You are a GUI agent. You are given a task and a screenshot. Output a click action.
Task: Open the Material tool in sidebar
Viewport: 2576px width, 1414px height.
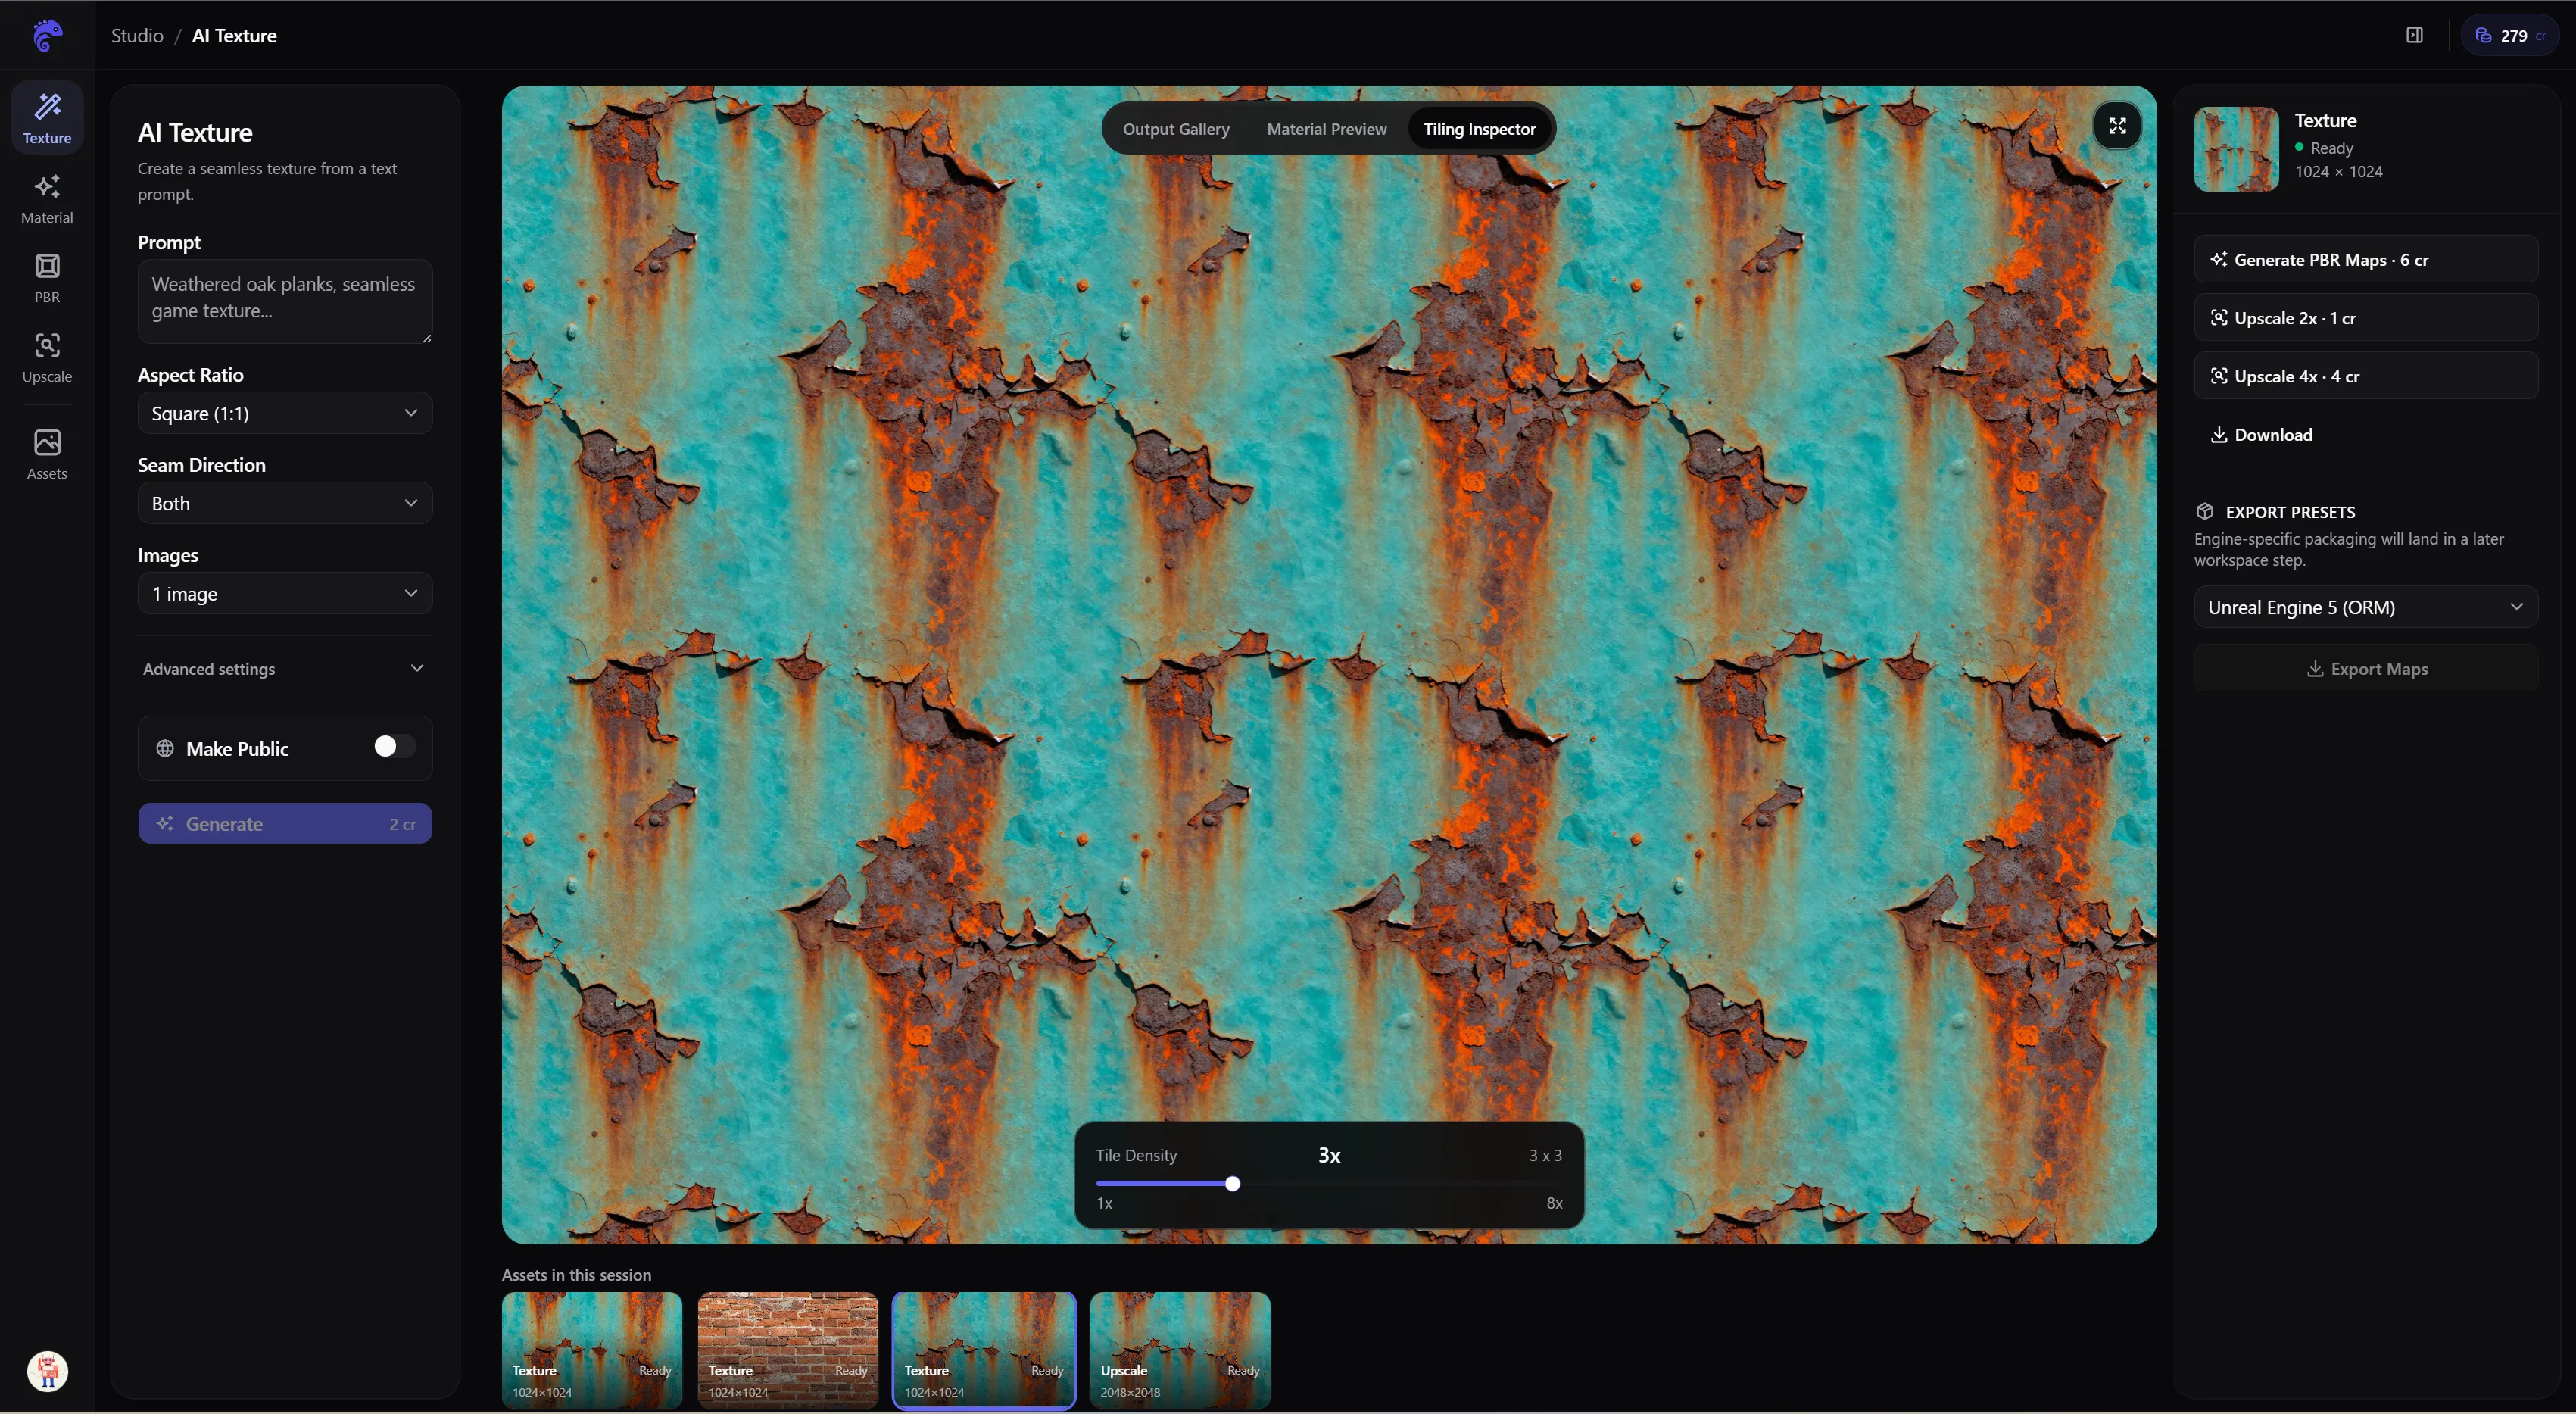(x=47, y=198)
